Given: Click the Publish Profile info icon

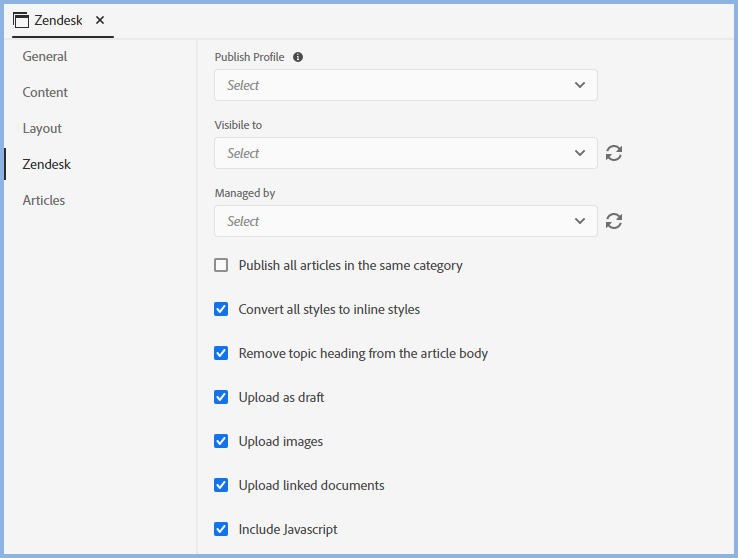Looking at the screenshot, I should pyautogui.click(x=298, y=57).
